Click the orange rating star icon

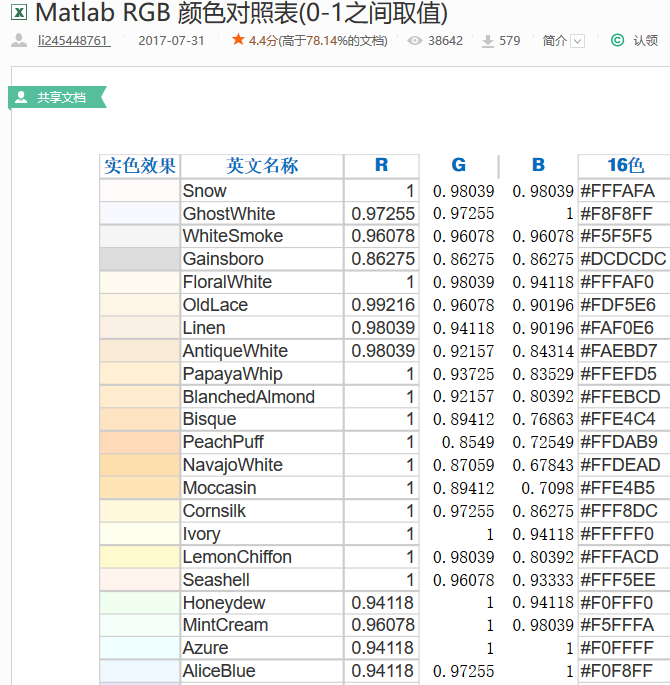point(238,40)
